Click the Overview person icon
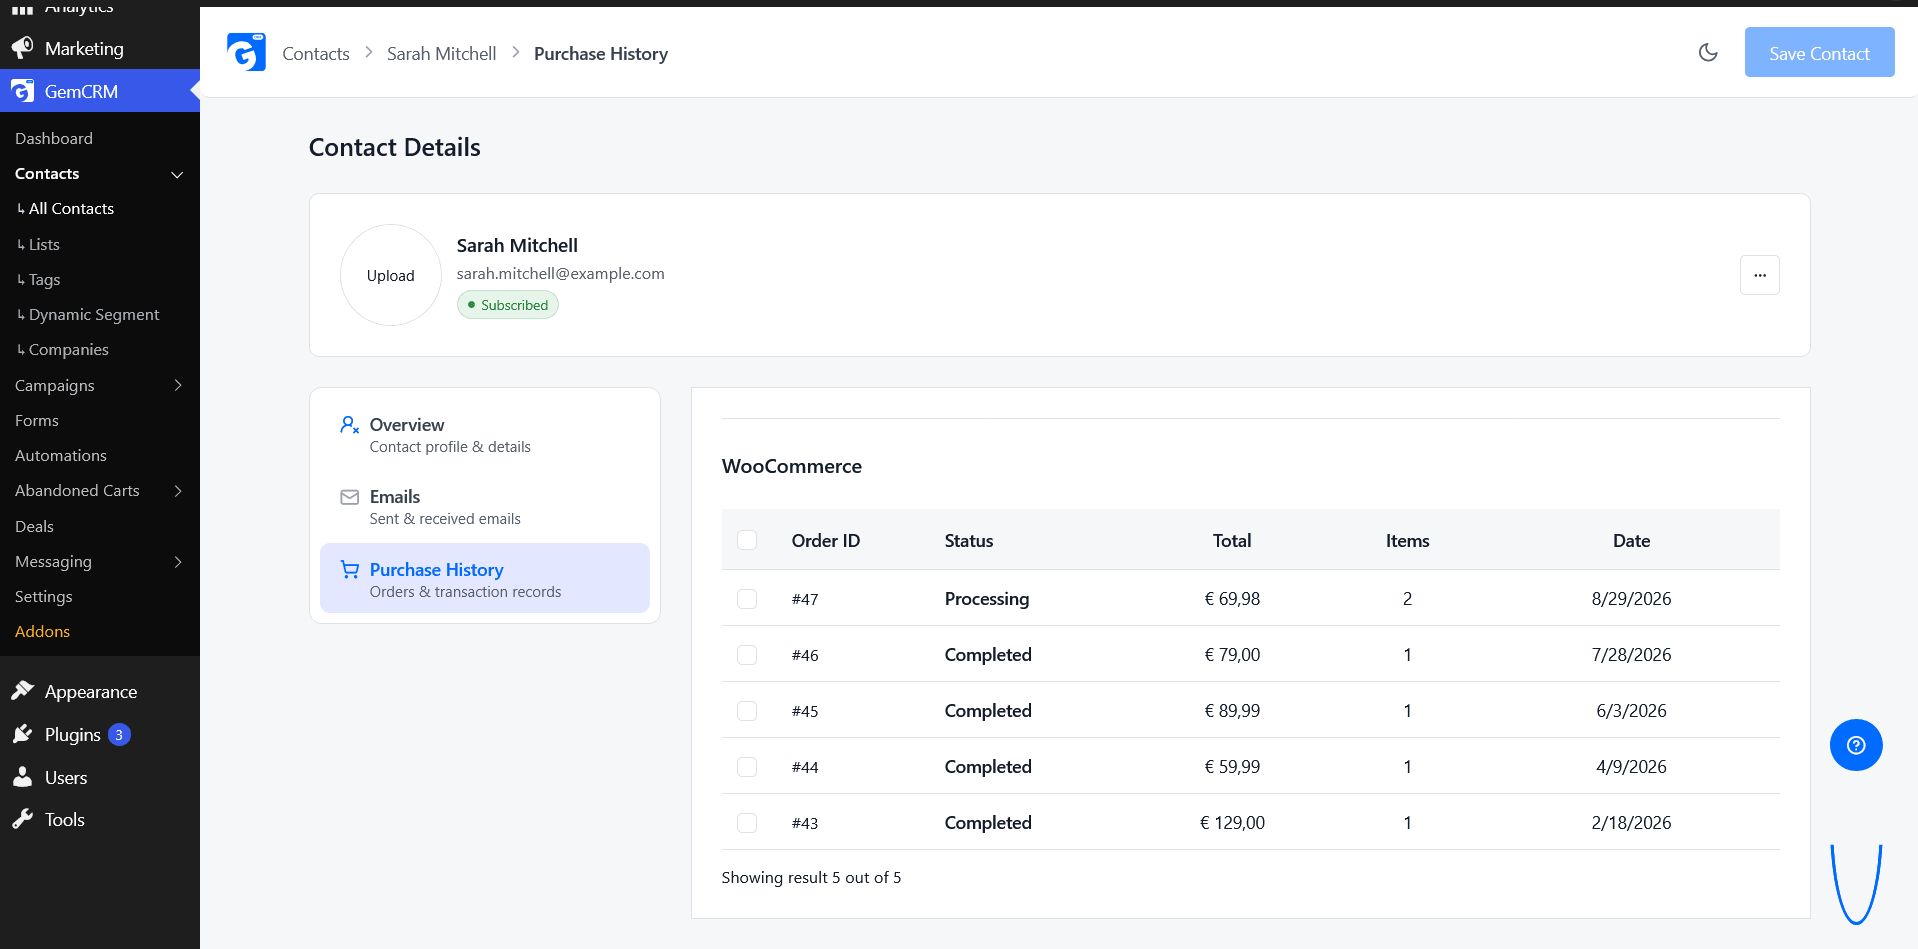The width and height of the screenshot is (1918, 949). (x=349, y=425)
